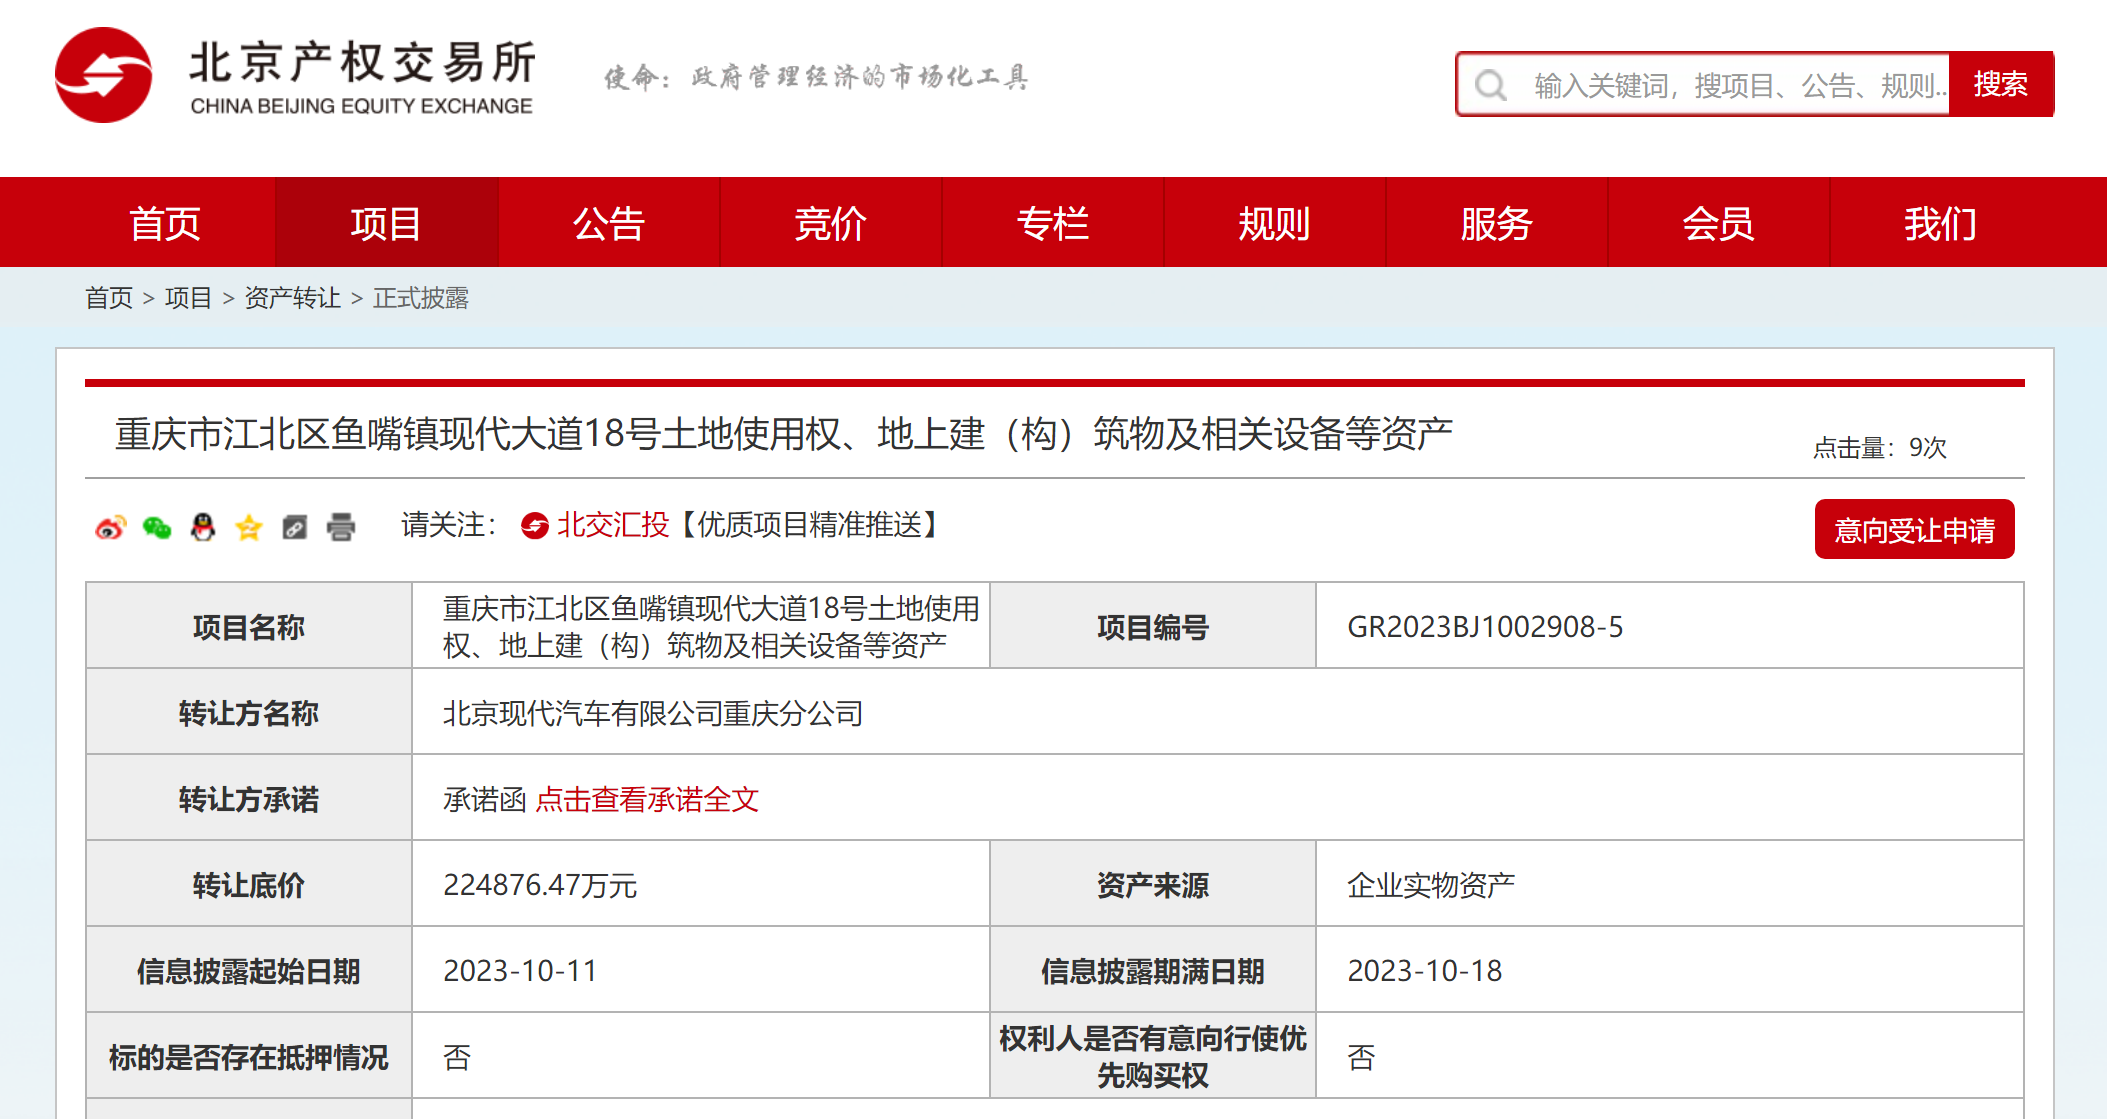Open the 首页 navigation tab
The height and width of the screenshot is (1119, 2107).
(165, 223)
